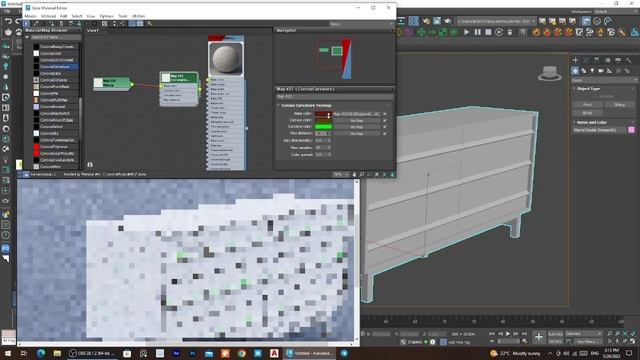Open the Utilities wrench tab in command panel
This screenshot has height=360, width=640.
tap(629, 60)
